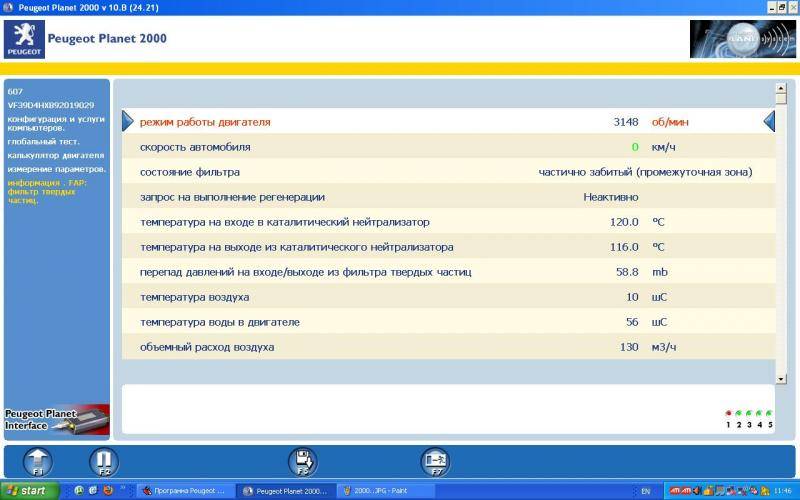This screenshot has width=800, height=500.
Task: Click the Peugeot Planet Interface image
Action: [56, 420]
